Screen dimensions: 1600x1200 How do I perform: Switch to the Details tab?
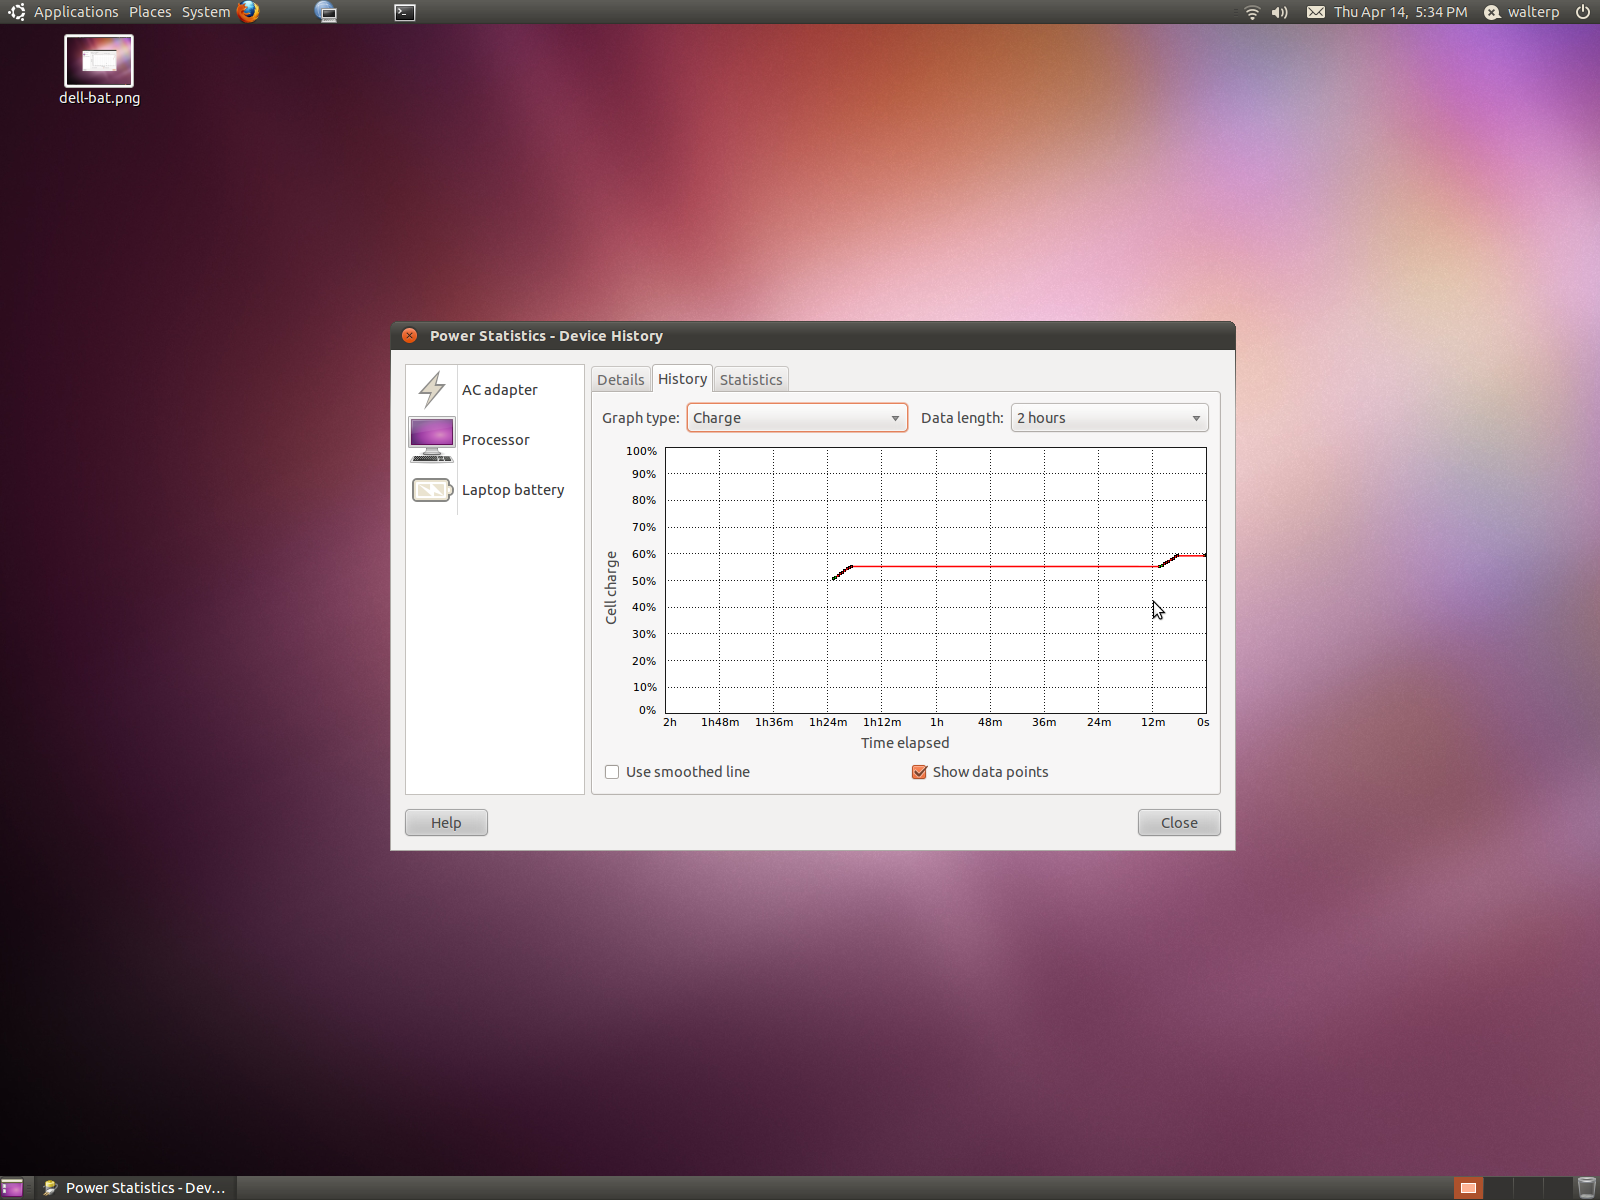click(620, 380)
